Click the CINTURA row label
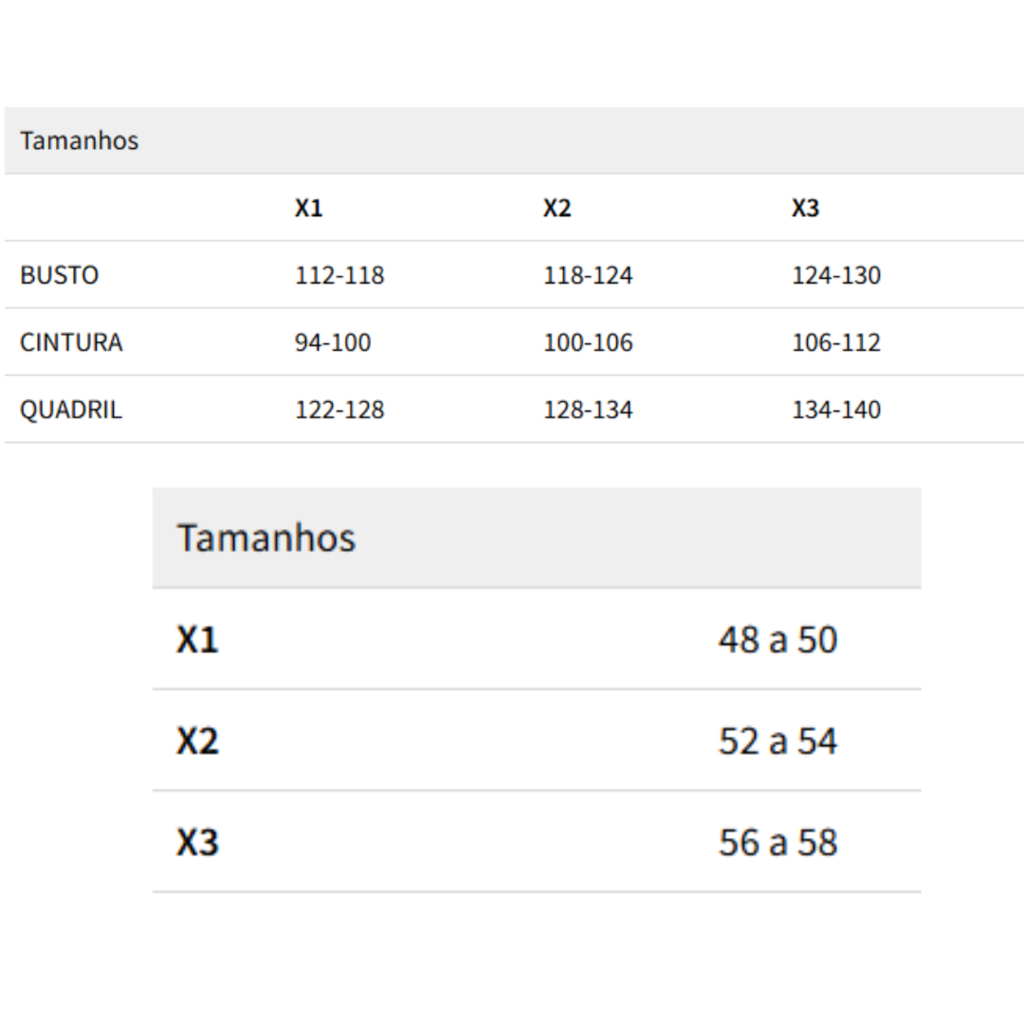The height and width of the screenshot is (1024, 1024). [x=71, y=342]
